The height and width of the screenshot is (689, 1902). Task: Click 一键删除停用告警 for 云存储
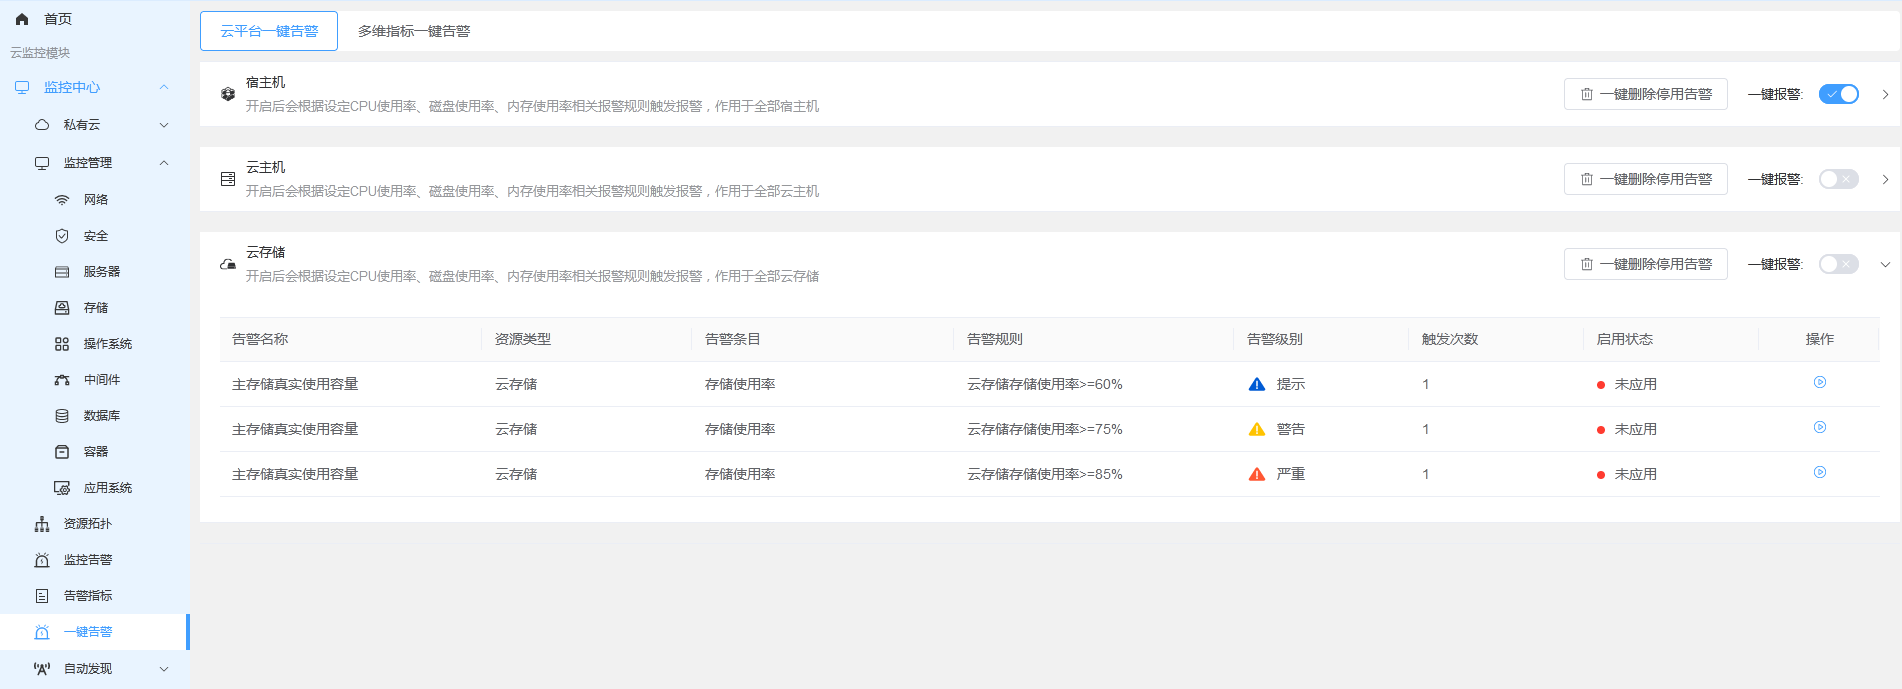click(1646, 264)
